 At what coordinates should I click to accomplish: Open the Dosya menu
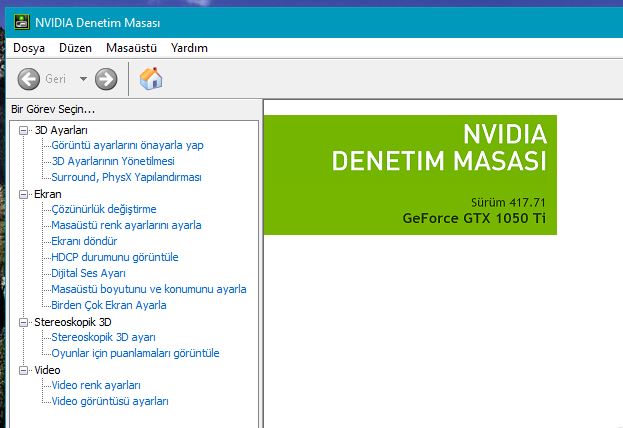click(x=29, y=48)
